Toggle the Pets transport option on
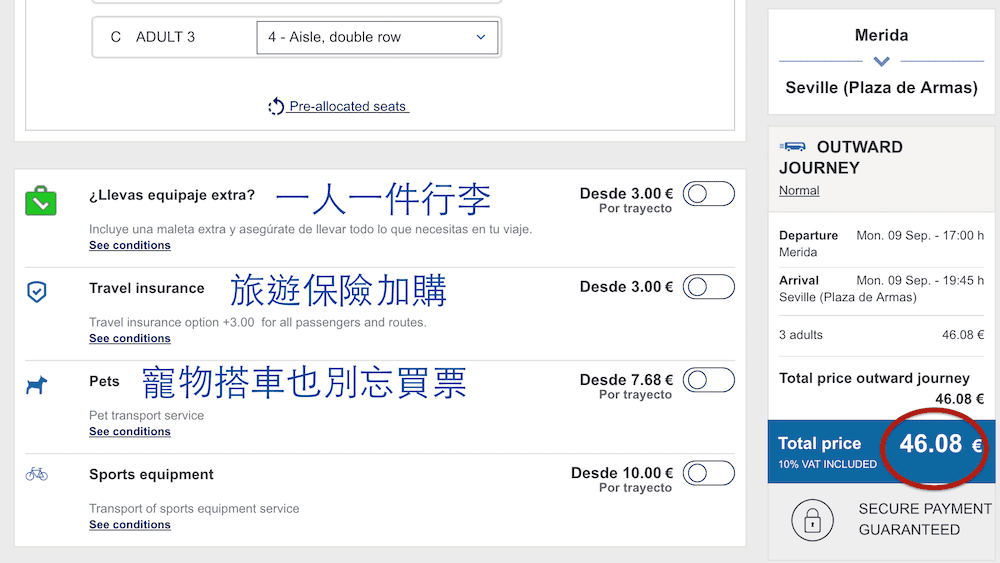The width and height of the screenshot is (1000, 563). (x=708, y=380)
